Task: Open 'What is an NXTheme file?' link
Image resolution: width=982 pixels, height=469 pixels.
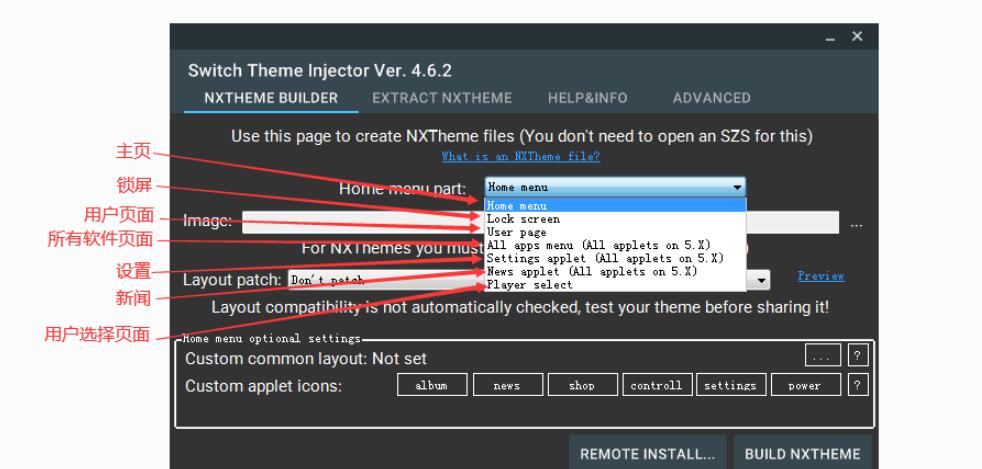Action: point(520,157)
